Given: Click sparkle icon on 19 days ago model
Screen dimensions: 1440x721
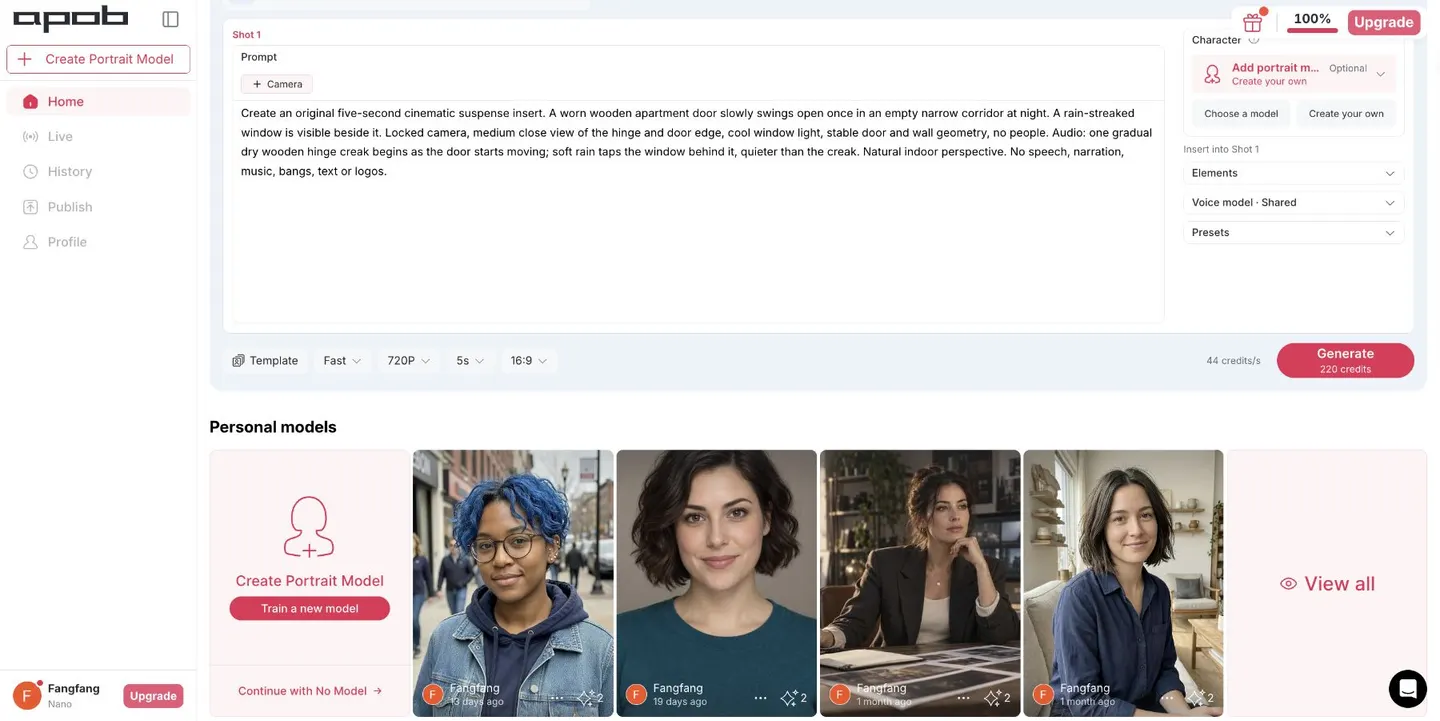Looking at the screenshot, I should click(789, 698).
